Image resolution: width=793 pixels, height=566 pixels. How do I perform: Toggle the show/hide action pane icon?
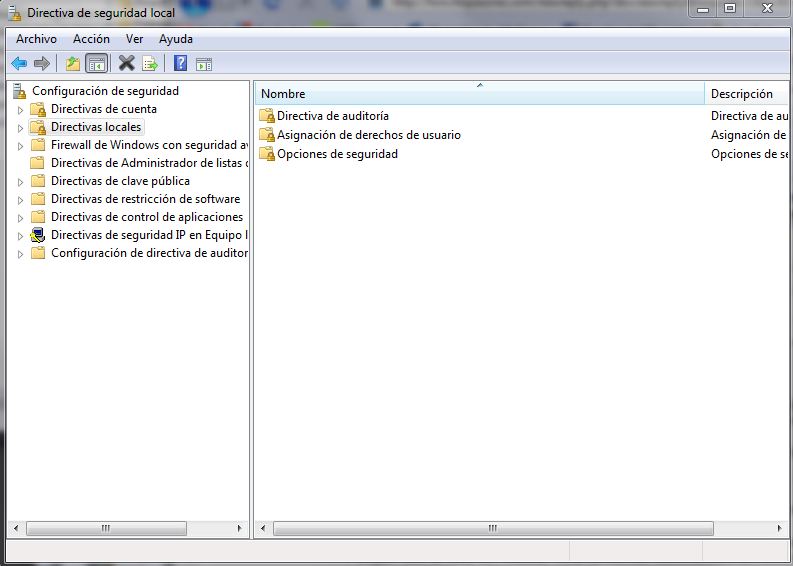204,64
